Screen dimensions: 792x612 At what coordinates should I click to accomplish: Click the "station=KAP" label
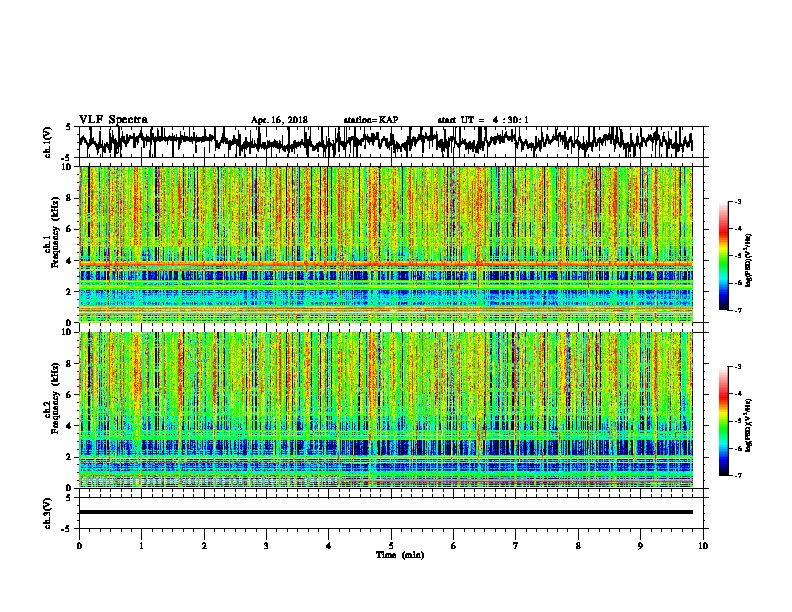pos(371,120)
